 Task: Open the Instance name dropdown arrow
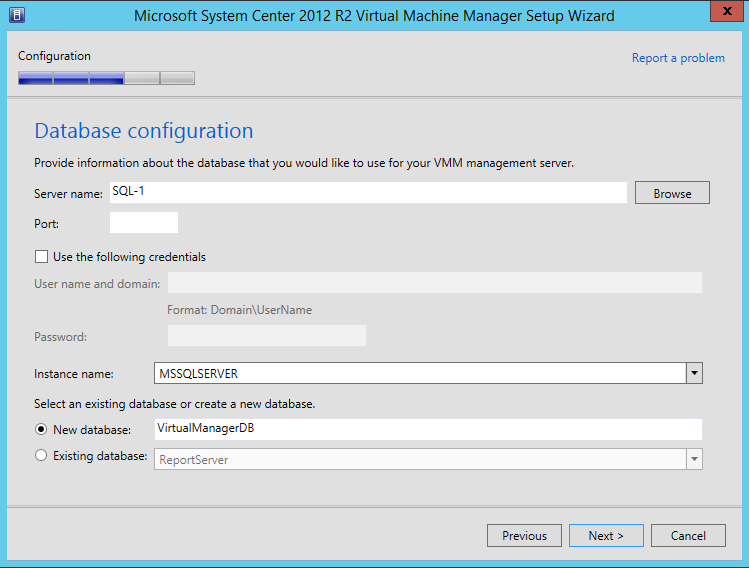(694, 373)
